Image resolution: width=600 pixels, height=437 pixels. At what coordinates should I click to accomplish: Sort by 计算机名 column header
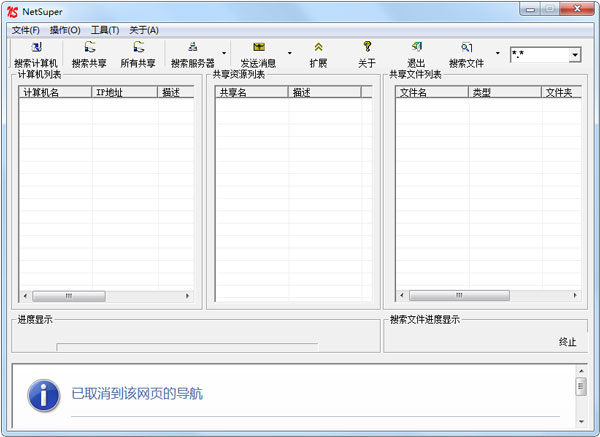tap(55, 92)
